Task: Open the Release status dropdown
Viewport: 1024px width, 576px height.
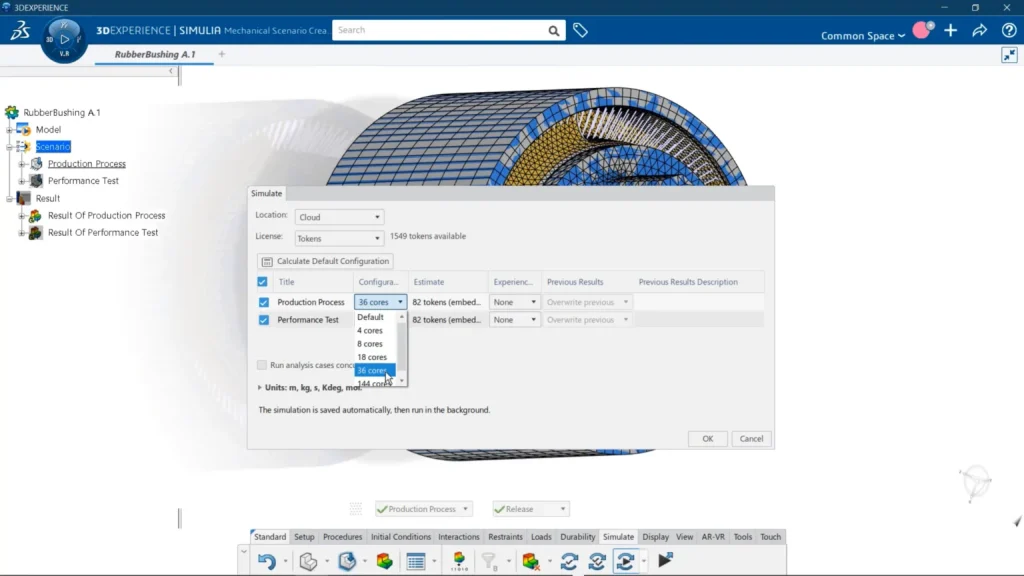Action: click(x=530, y=509)
